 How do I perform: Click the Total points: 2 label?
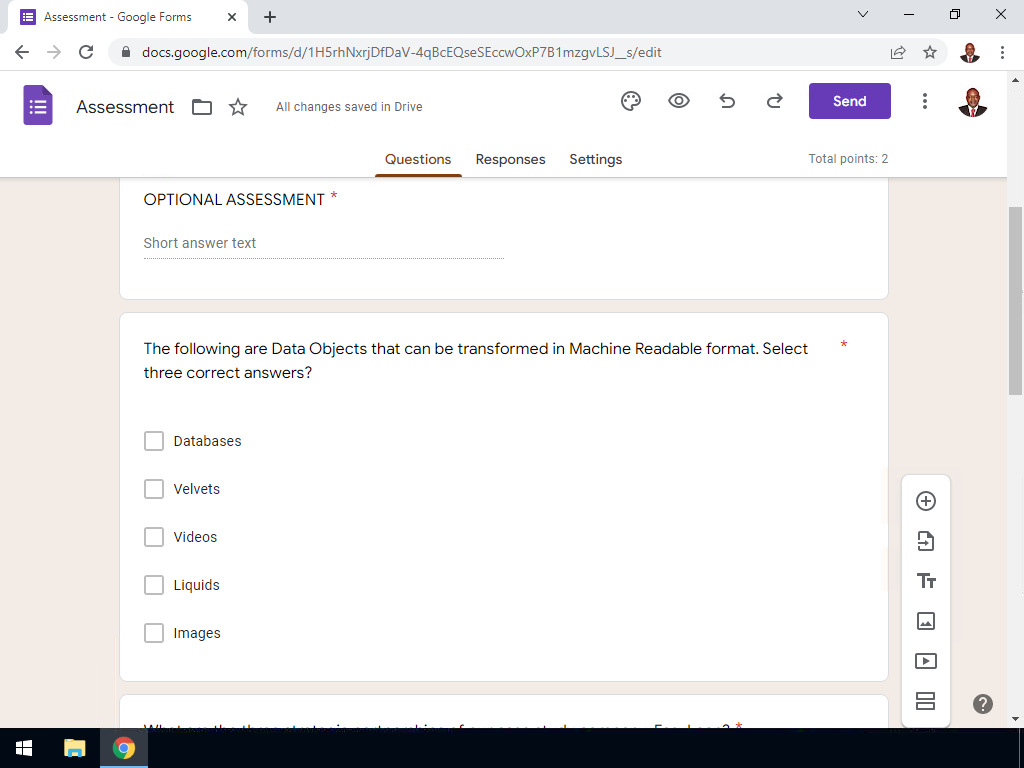(x=848, y=159)
